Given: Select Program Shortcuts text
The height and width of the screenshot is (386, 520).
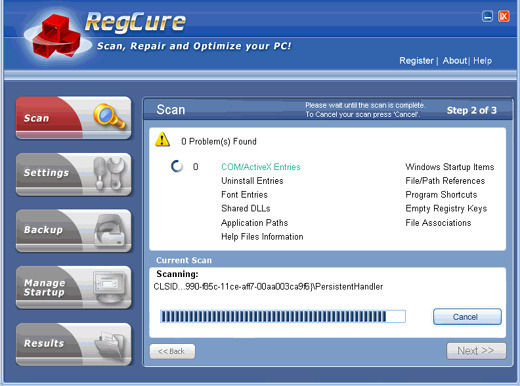Looking at the screenshot, I should [441, 195].
